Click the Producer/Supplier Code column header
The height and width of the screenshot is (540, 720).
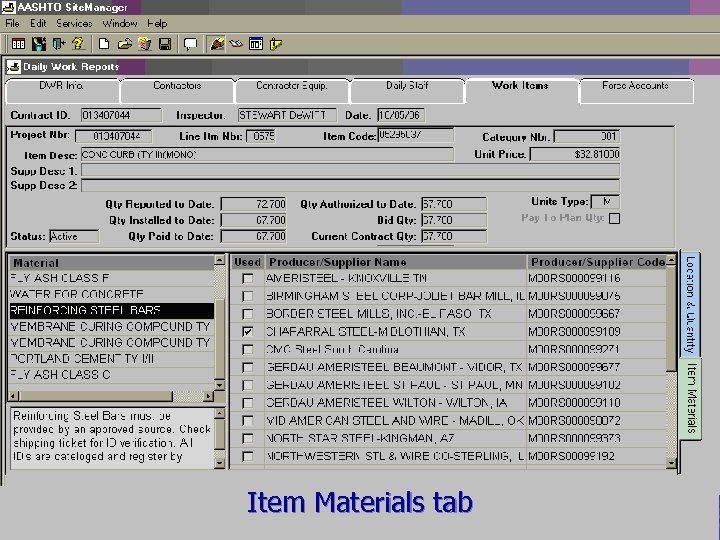597,262
